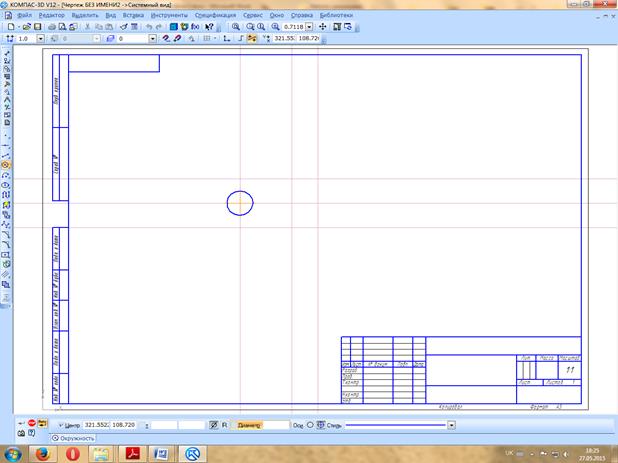The width and height of the screenshot is (618, 463).
Task: Toggle the Центр point checkbox
Action: click(x=61, y=425)
